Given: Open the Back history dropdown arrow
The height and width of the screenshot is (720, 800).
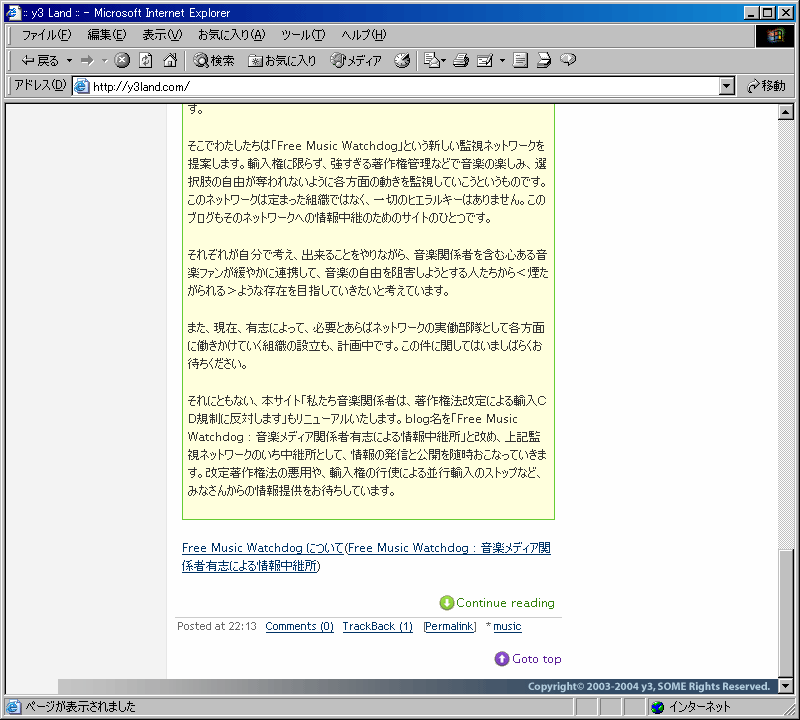Looking at the screenshot, I should 69,61.
